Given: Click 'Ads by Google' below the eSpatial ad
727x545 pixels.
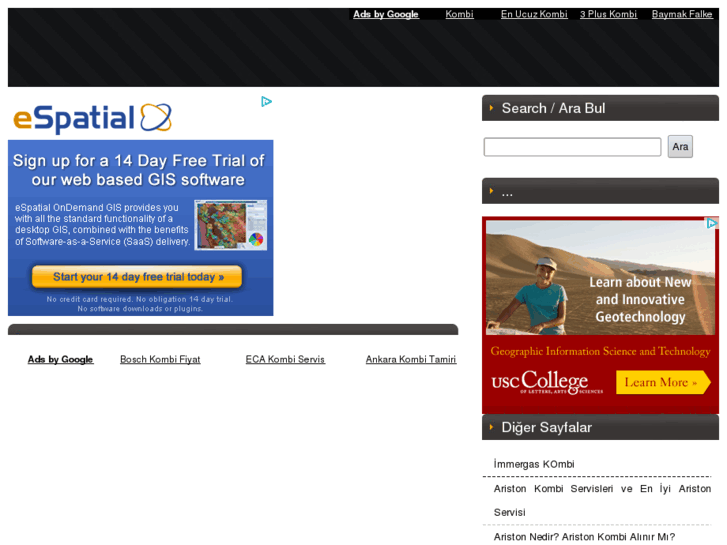Looking at the screenshot, I should (x=61, y=359).
